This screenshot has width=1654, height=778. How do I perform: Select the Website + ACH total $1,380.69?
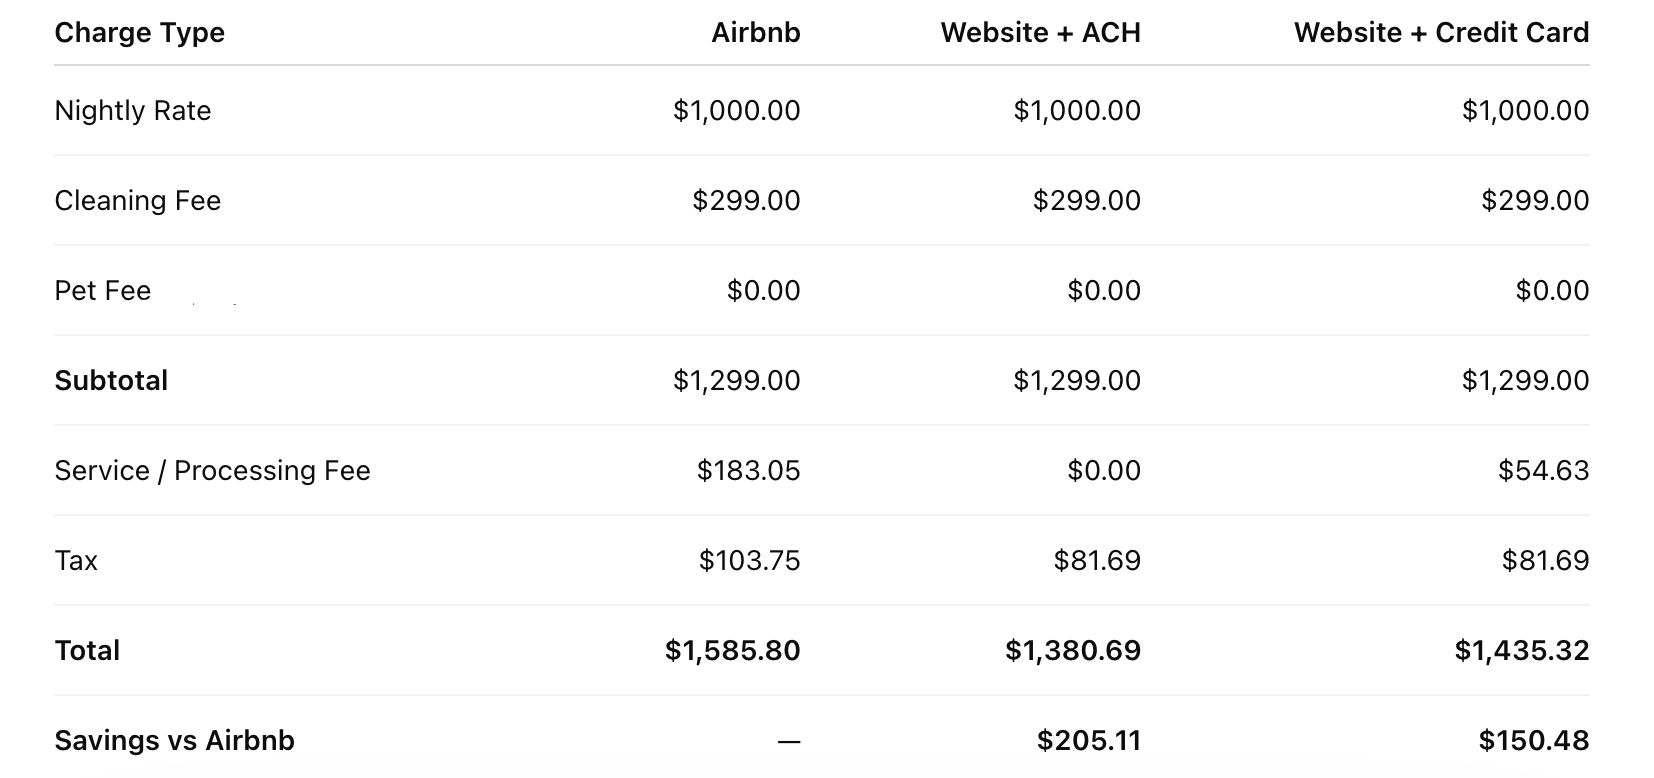tap(1072, 650)
